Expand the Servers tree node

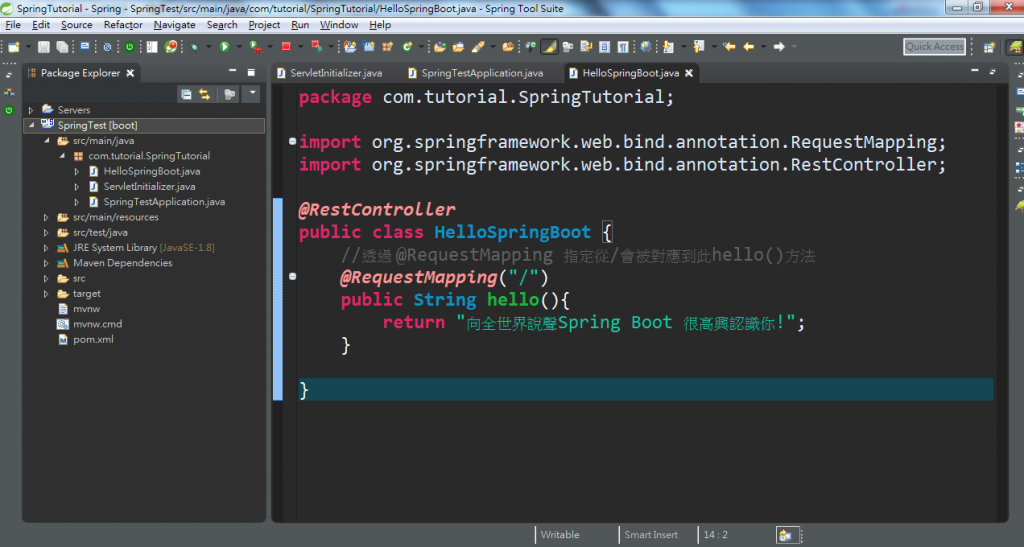click(x=31, y=110)
